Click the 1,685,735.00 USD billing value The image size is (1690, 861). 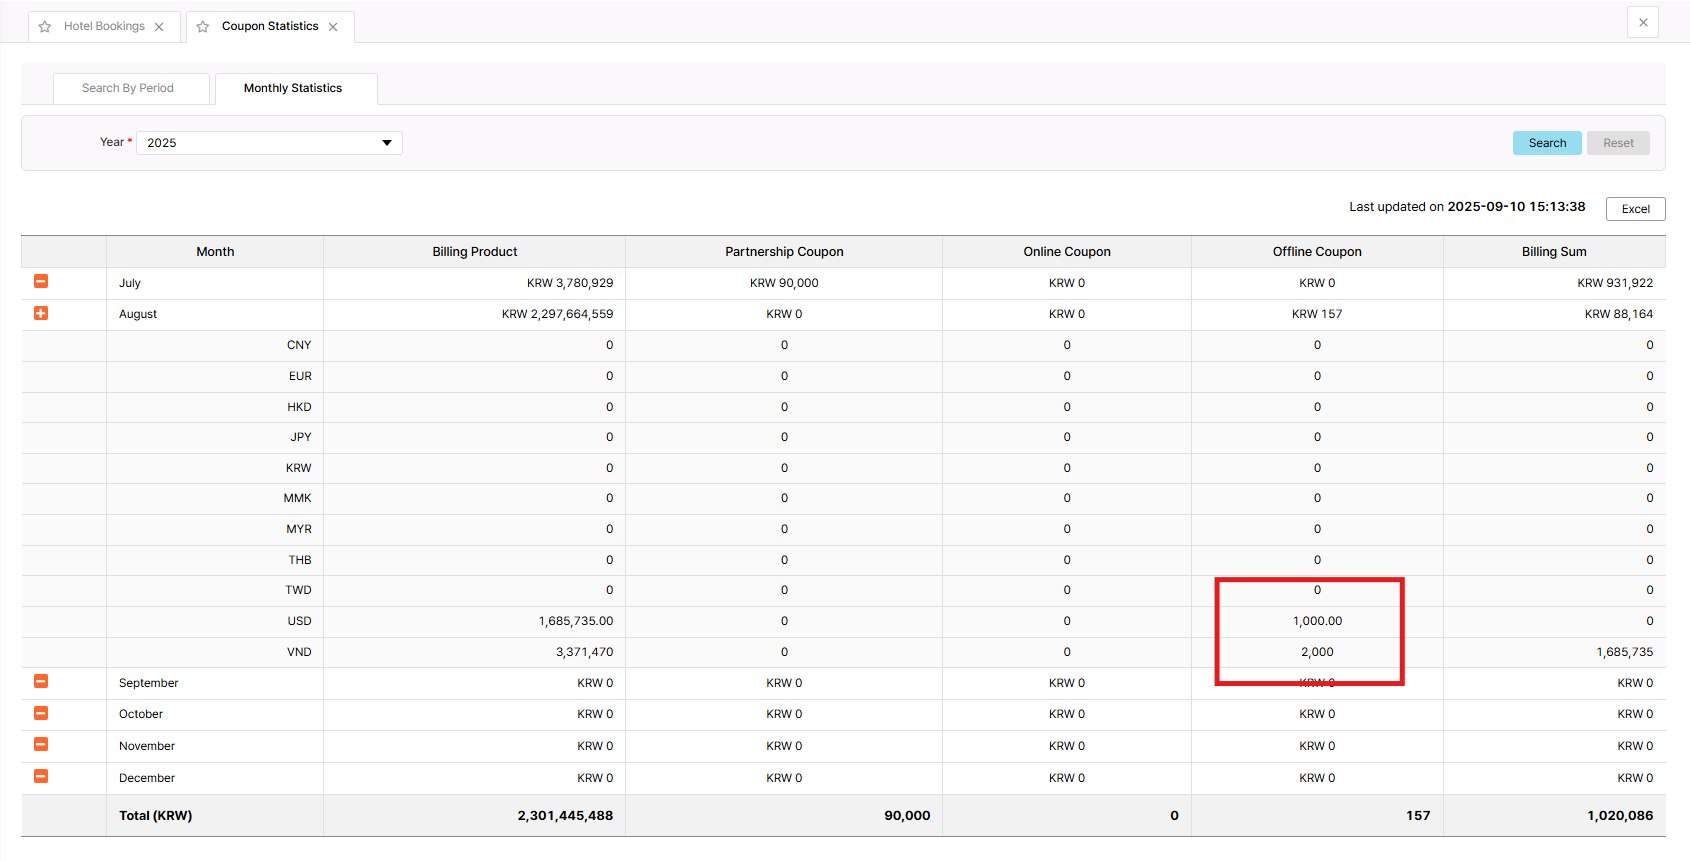(576, 621)
